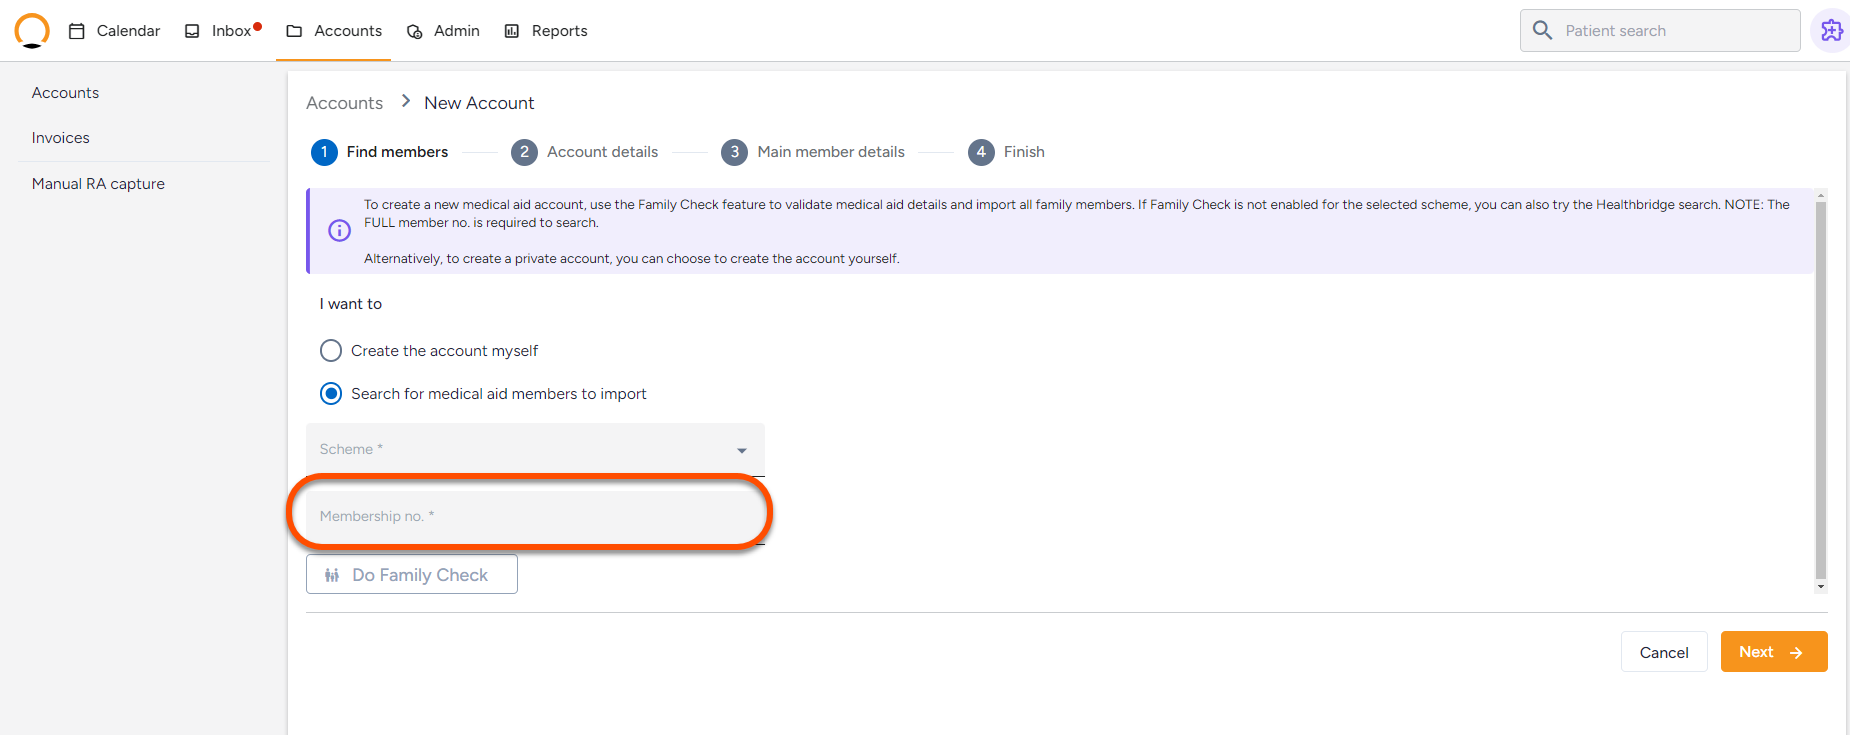Click the info icon in the purple notice

pyautogui.click(x=340, y=231)
